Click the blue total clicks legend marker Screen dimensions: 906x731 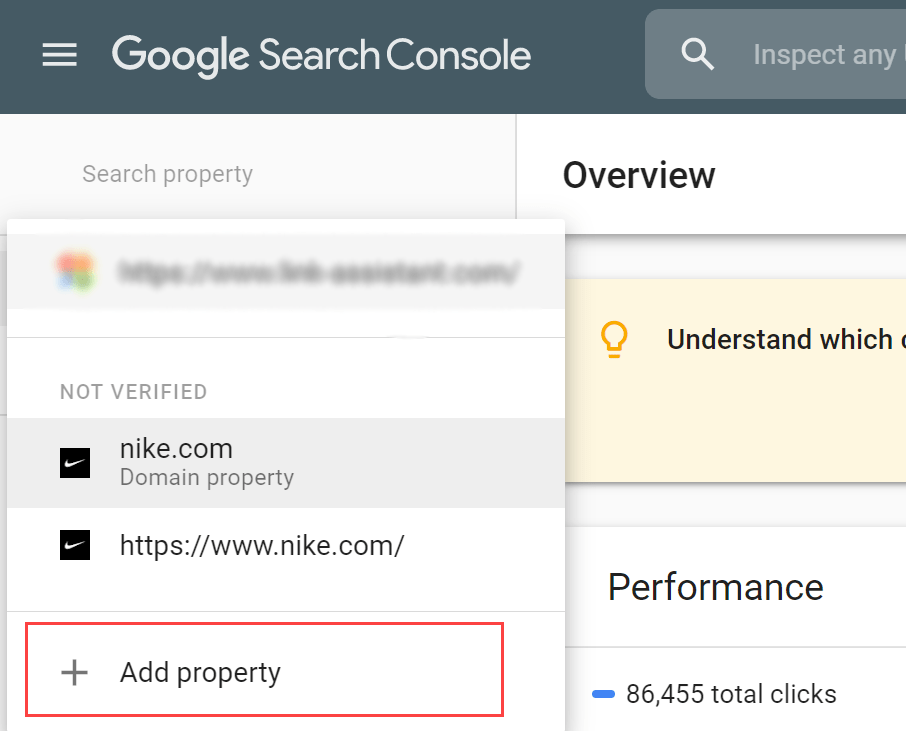pyautogui.click(x=603, y=694)
